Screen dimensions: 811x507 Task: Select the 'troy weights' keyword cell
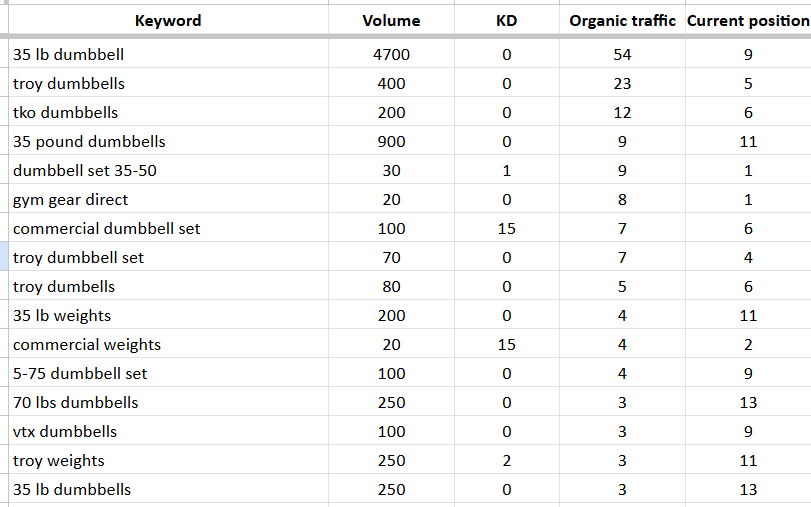point(168,460)
